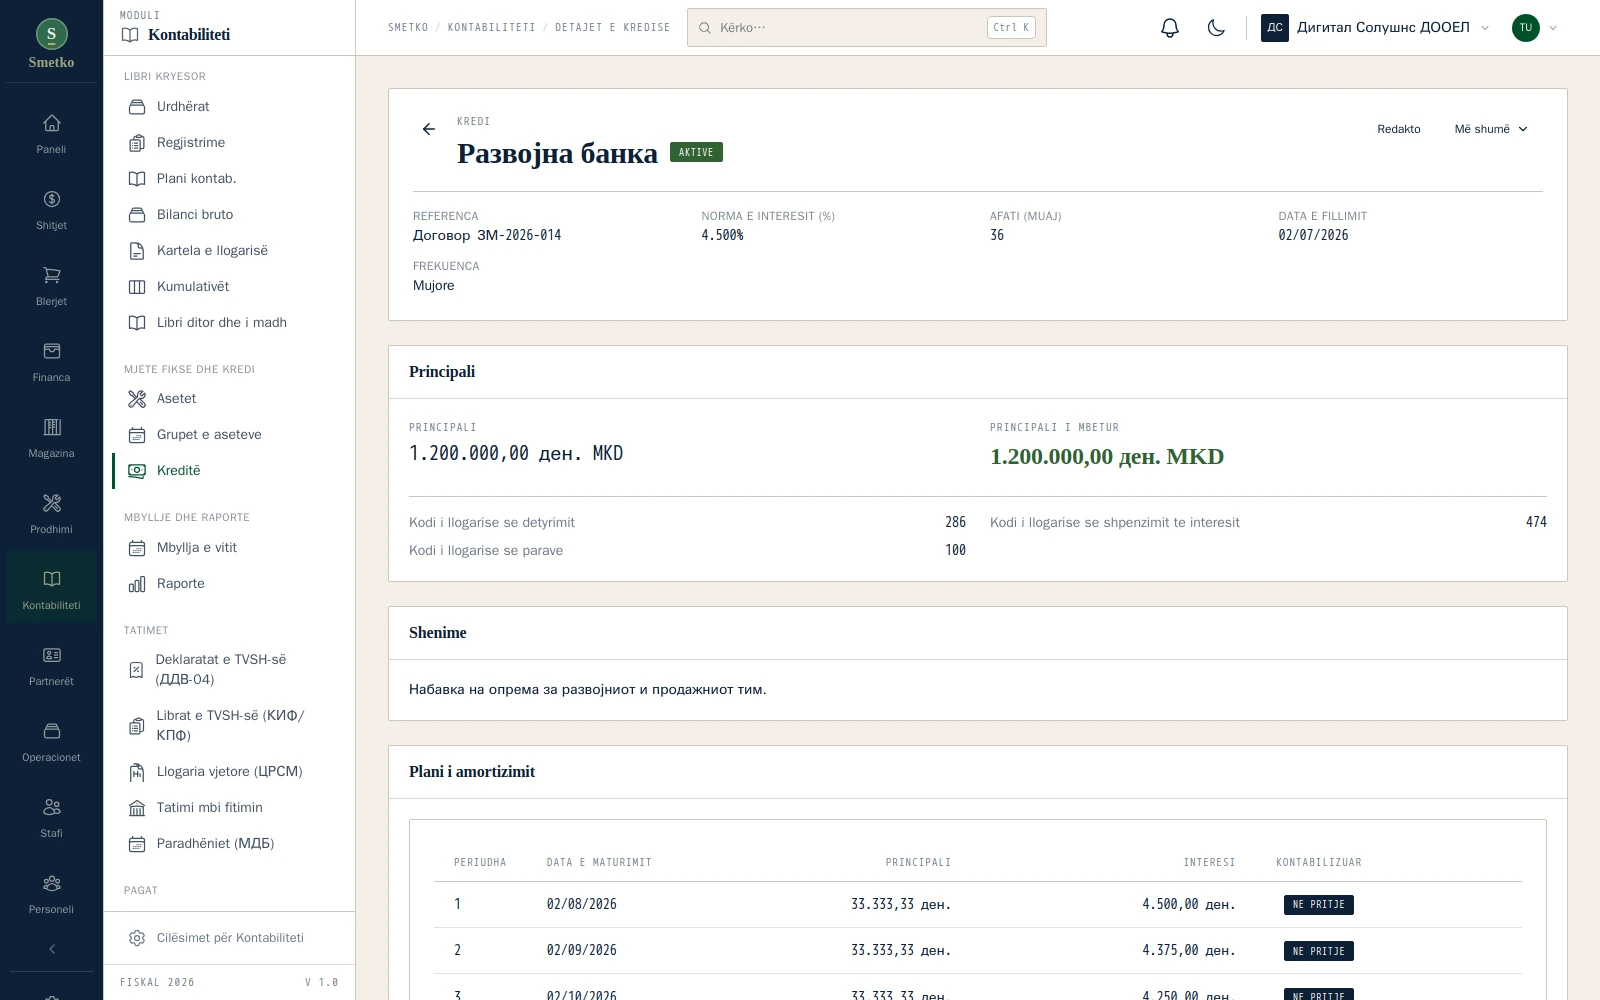
Task: Open Deklaratat e TVSH-së (ДДВ-04)
Action: 229,669
